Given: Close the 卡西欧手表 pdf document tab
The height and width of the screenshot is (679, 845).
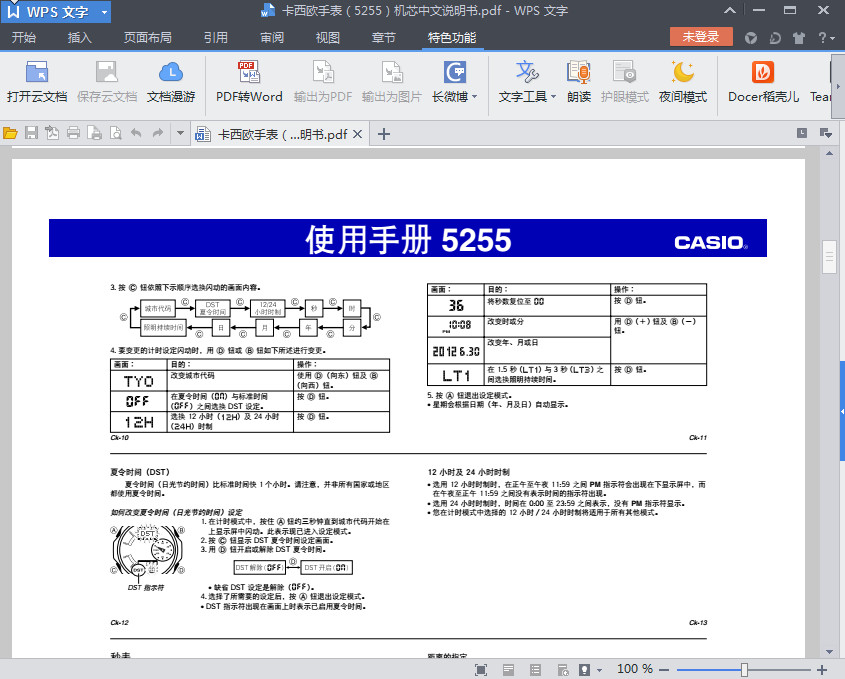Looking at the screenshot, I should pyautogui.click(x=357, y=134).
